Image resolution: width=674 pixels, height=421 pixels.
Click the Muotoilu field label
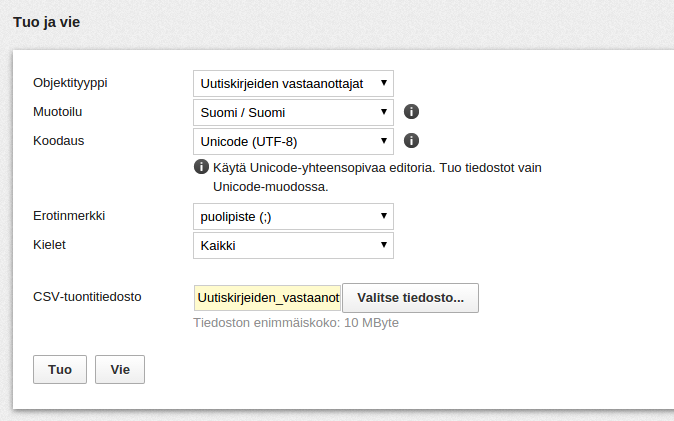point(58,112)
